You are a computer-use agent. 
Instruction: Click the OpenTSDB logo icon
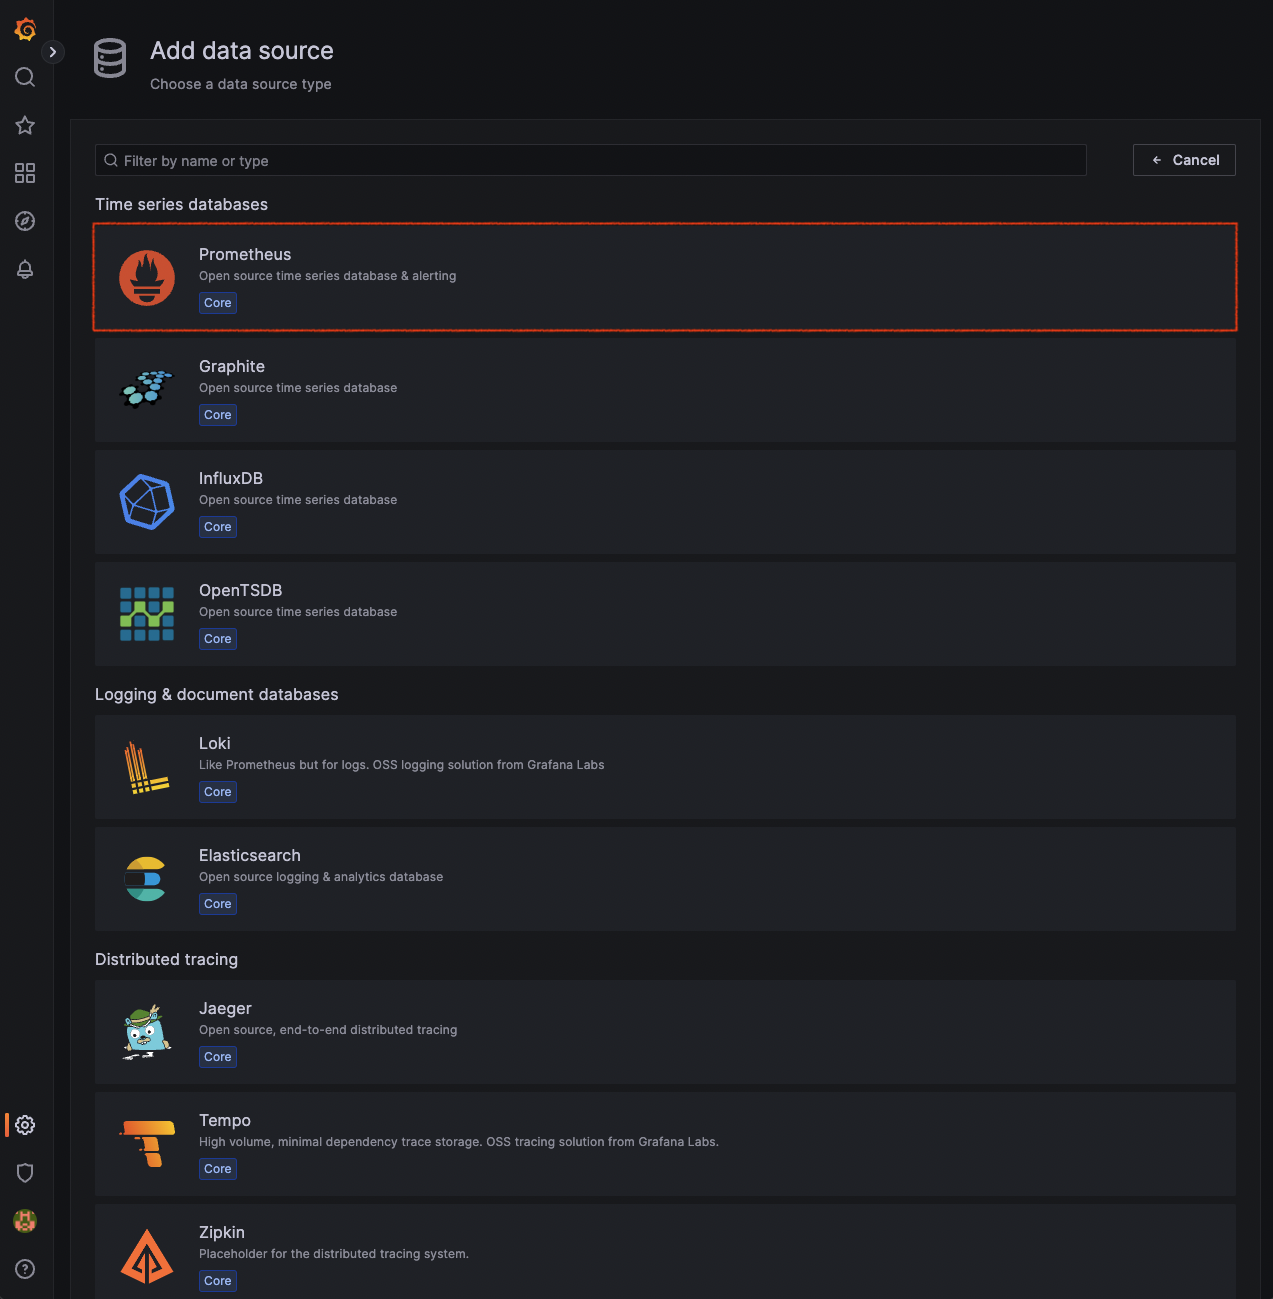click(147, 613)
